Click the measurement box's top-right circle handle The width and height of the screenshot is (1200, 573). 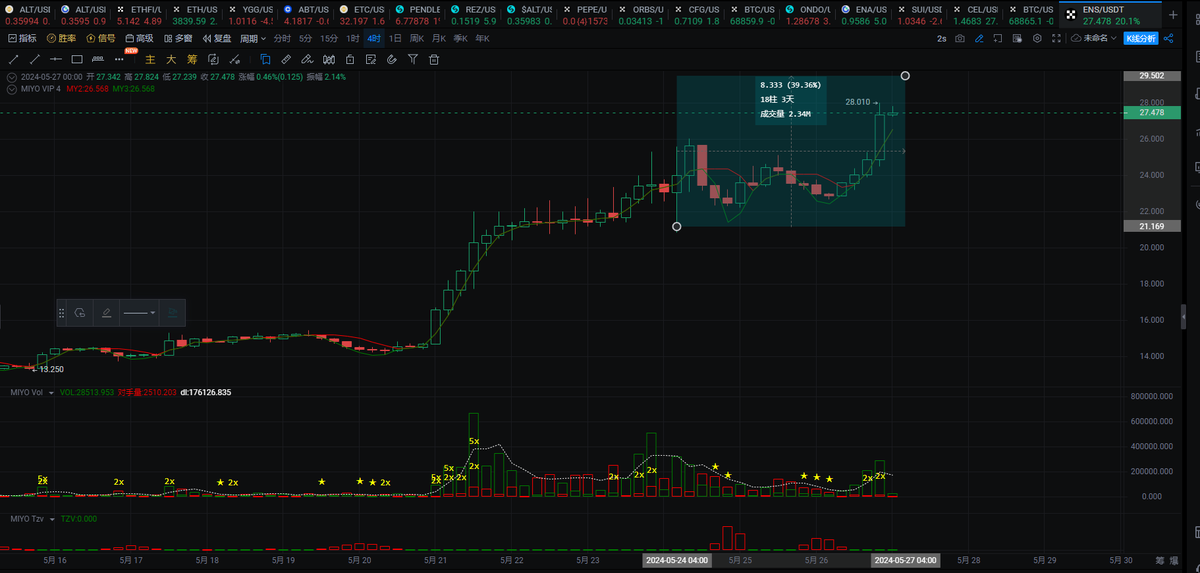(905, 75)
